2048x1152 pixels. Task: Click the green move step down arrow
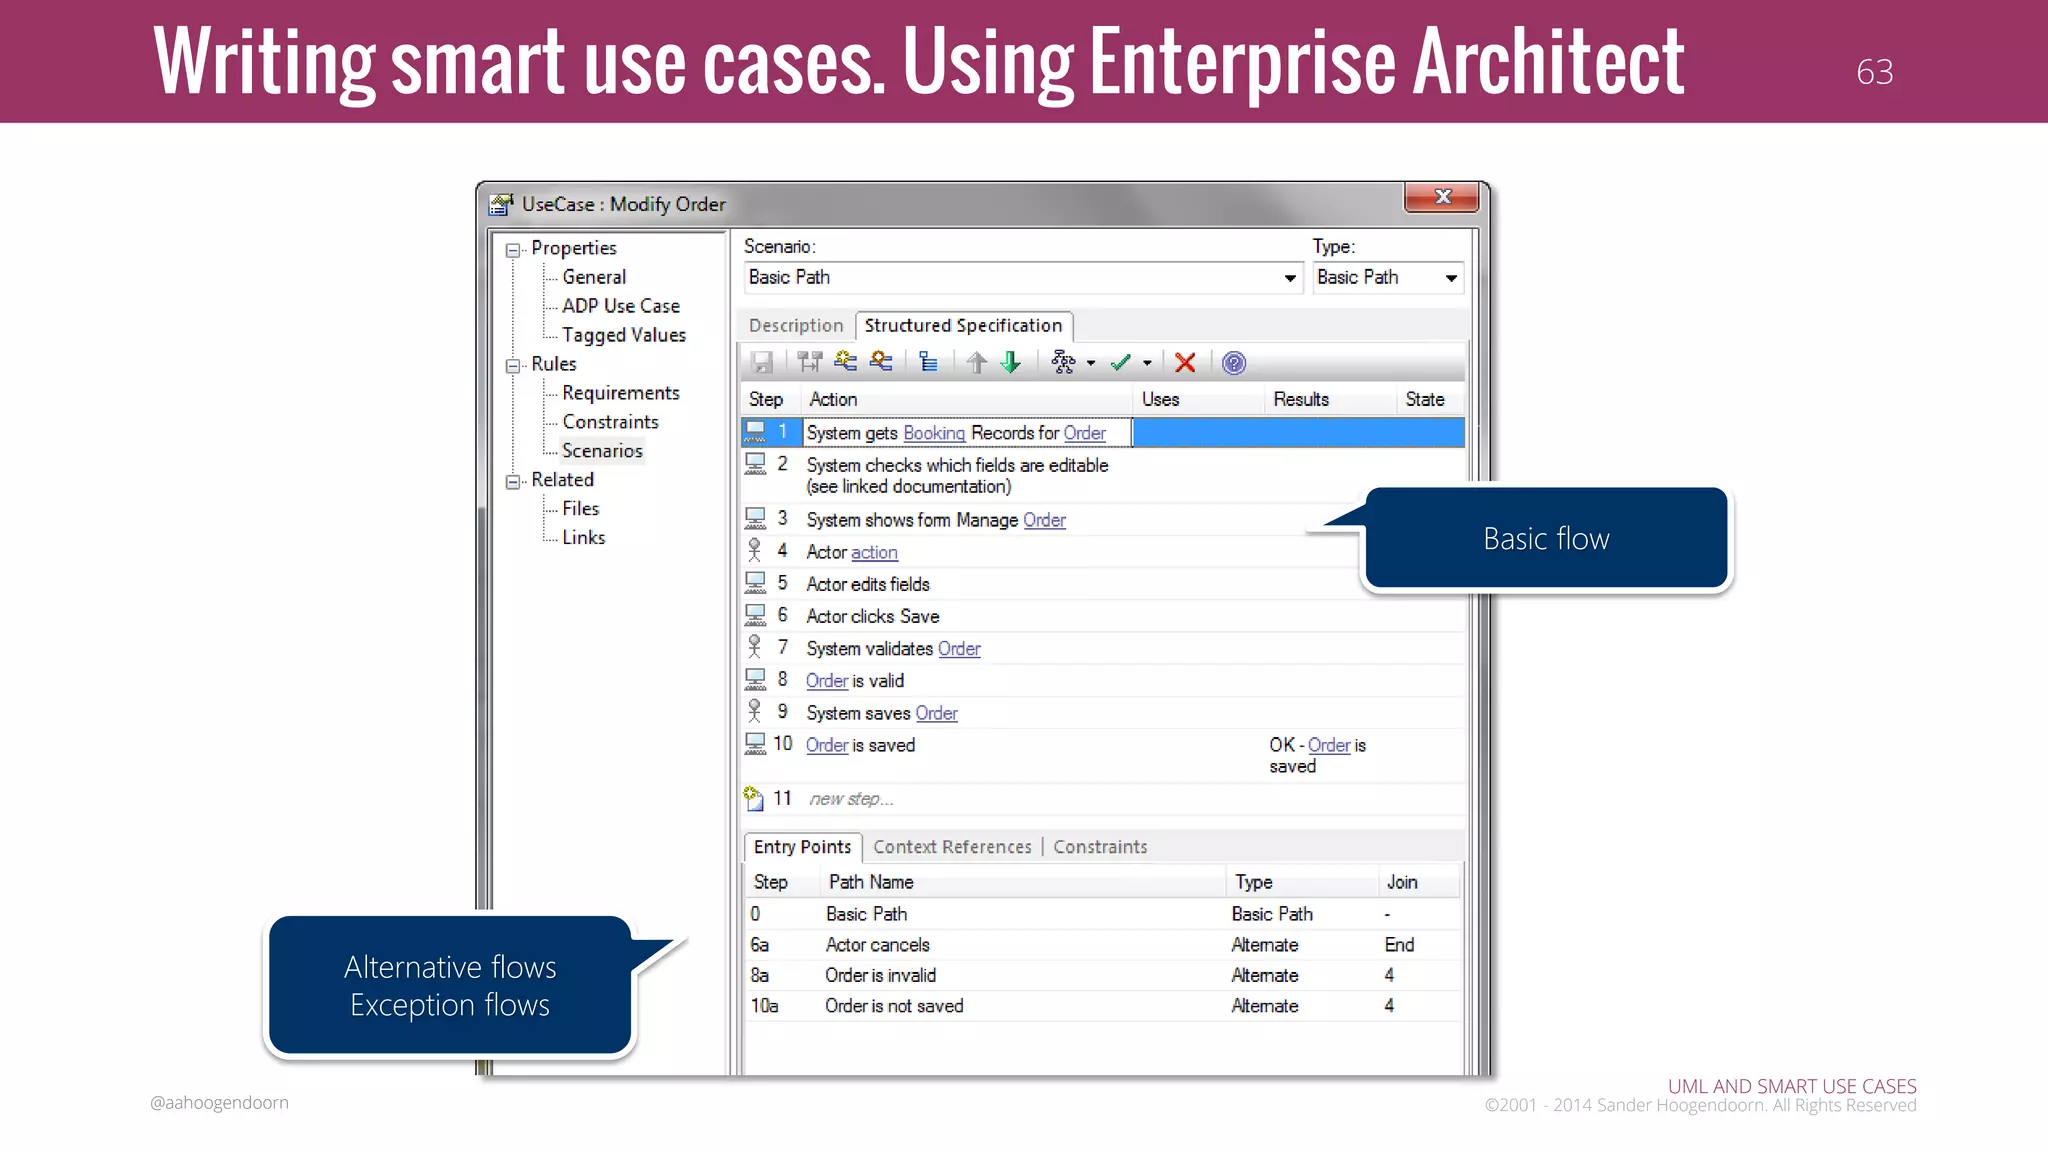tap(1011, 363)
